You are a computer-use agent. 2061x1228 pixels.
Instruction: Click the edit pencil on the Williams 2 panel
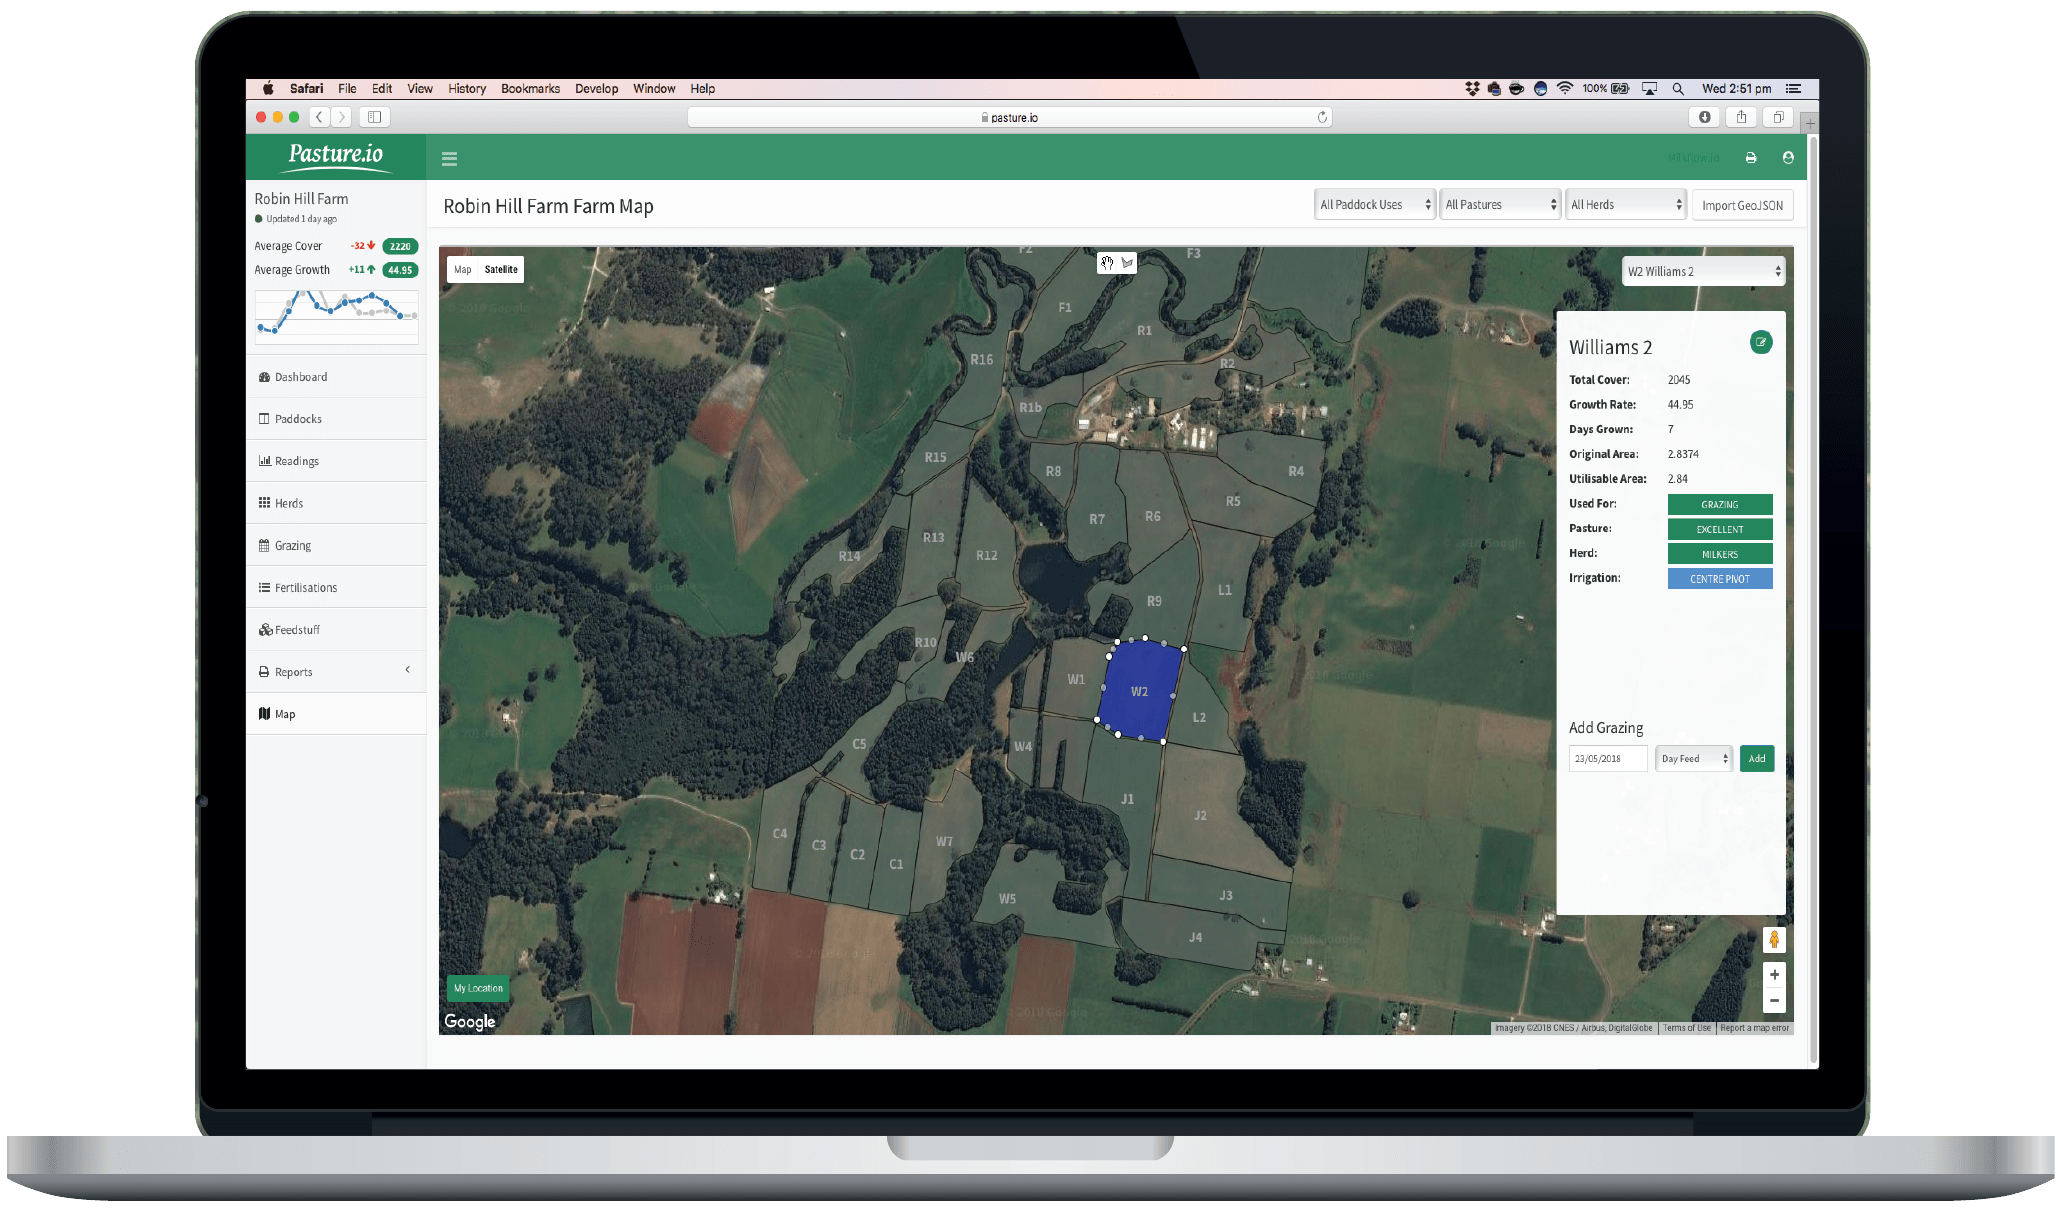coord(1761,342)
